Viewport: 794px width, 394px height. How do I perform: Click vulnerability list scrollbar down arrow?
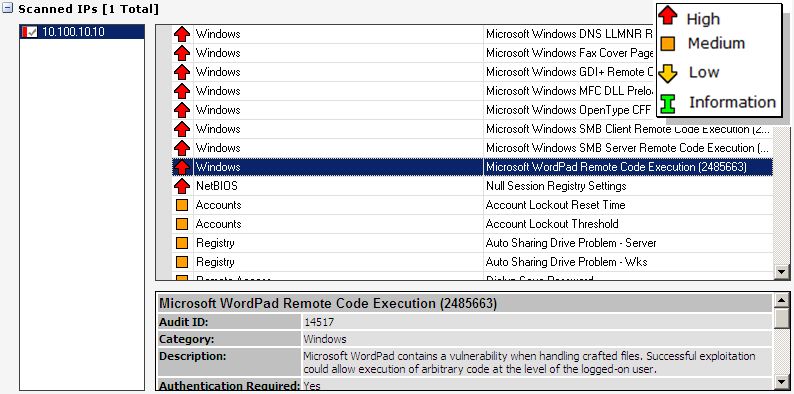(x=782, y=272)
